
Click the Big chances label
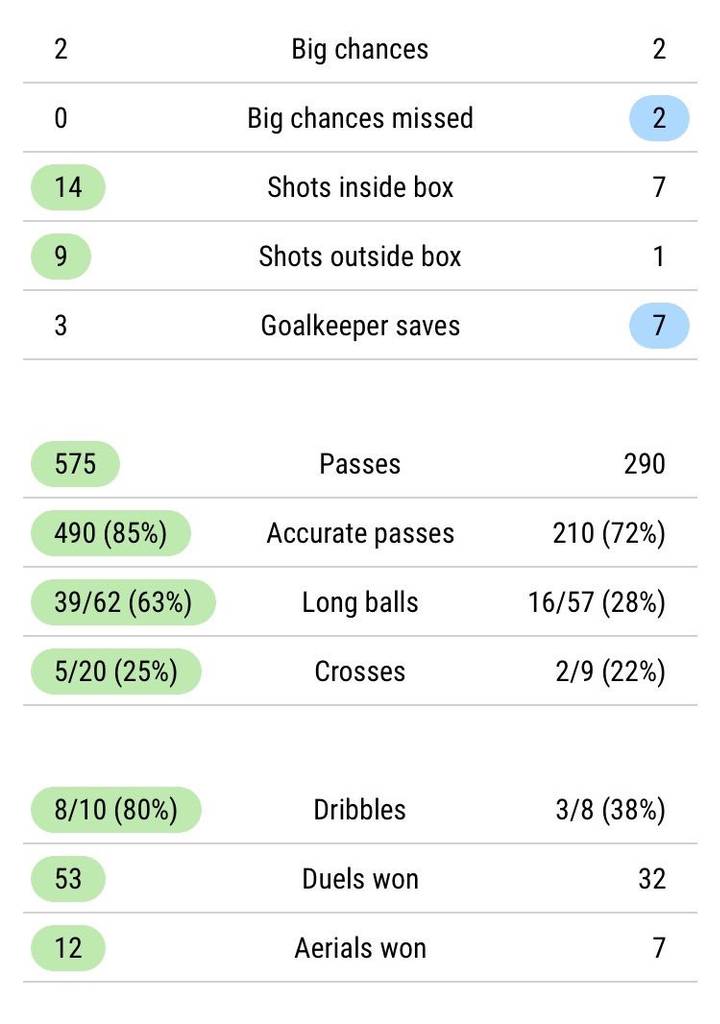[360, 50]
